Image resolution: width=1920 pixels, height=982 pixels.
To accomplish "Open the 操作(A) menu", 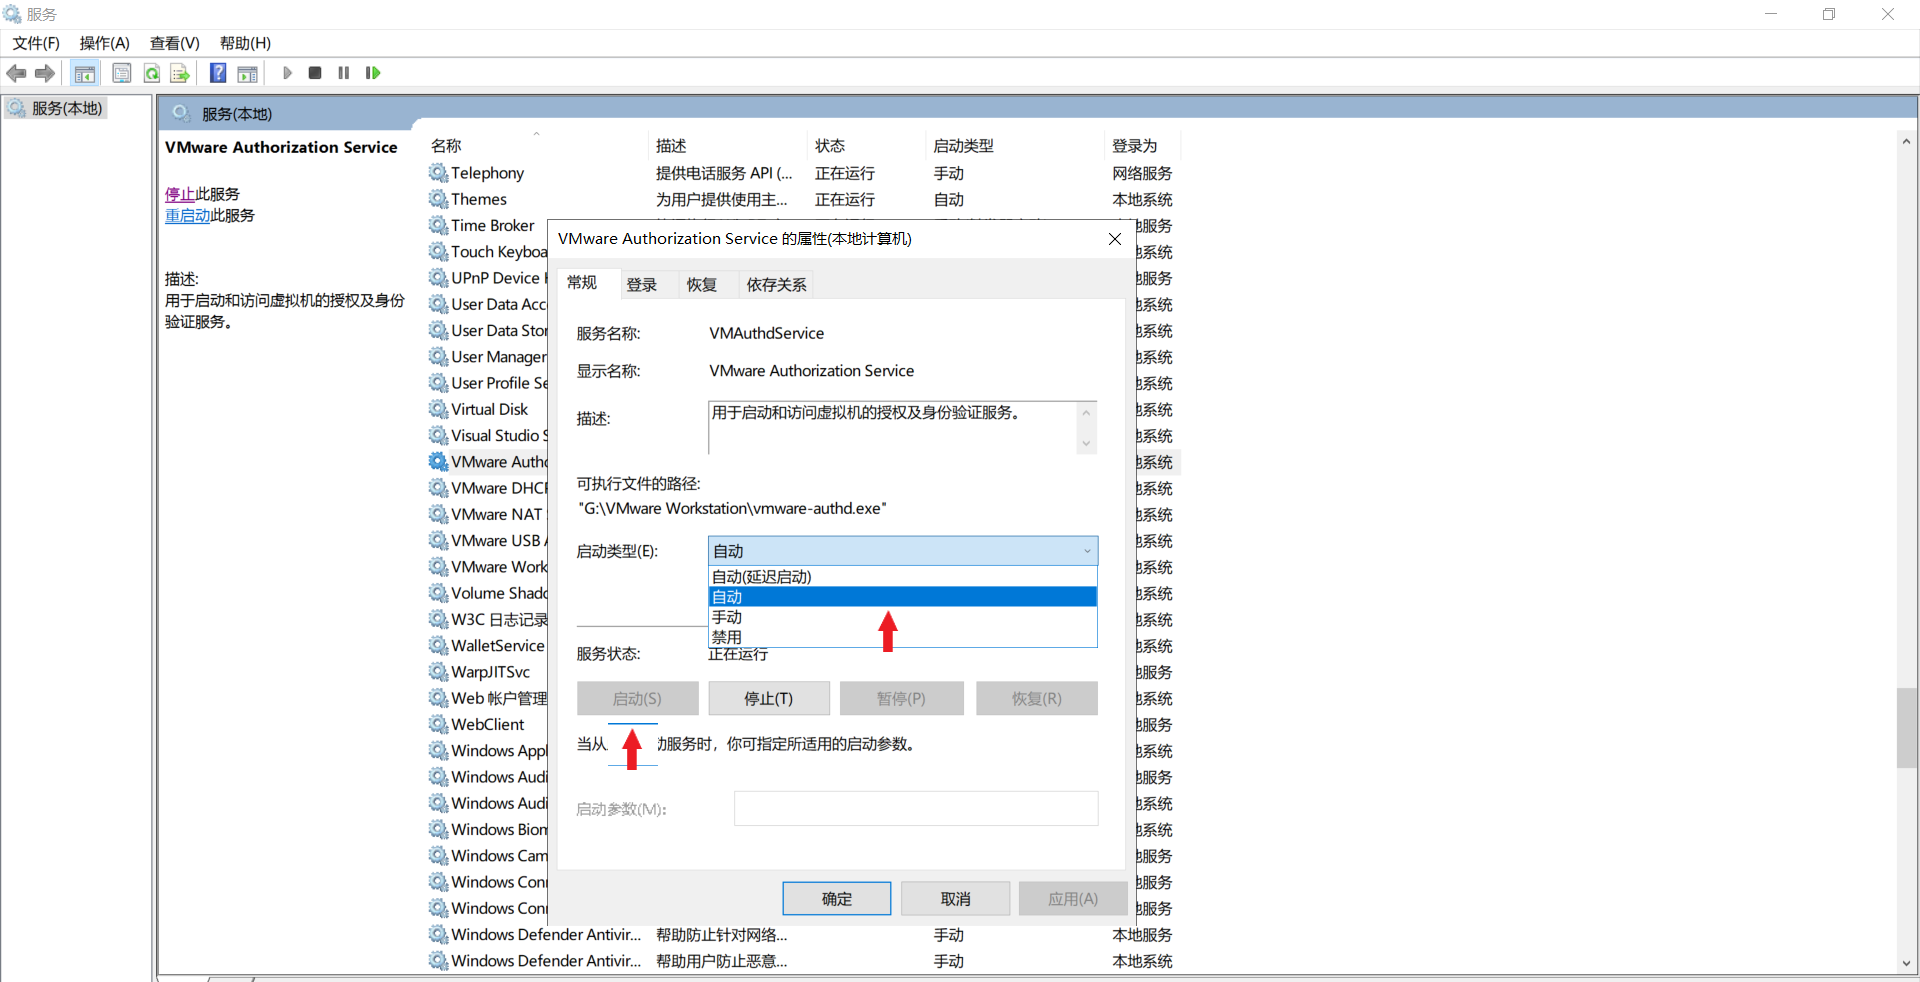I will (105, 43).
